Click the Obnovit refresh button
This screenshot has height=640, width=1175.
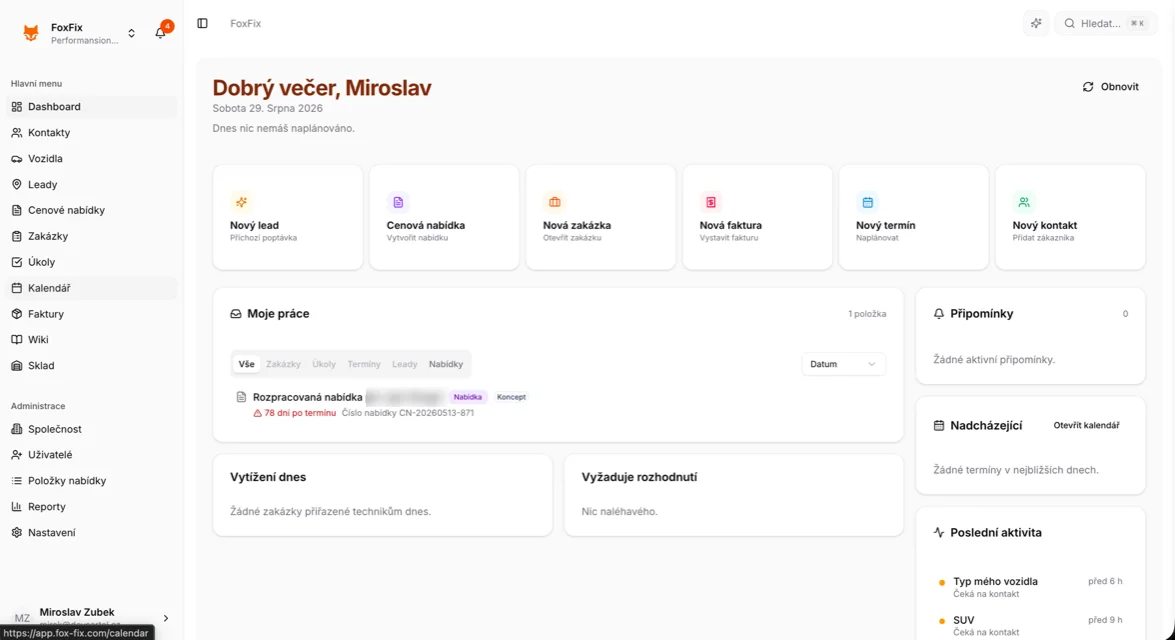[x=1111, y=87]
